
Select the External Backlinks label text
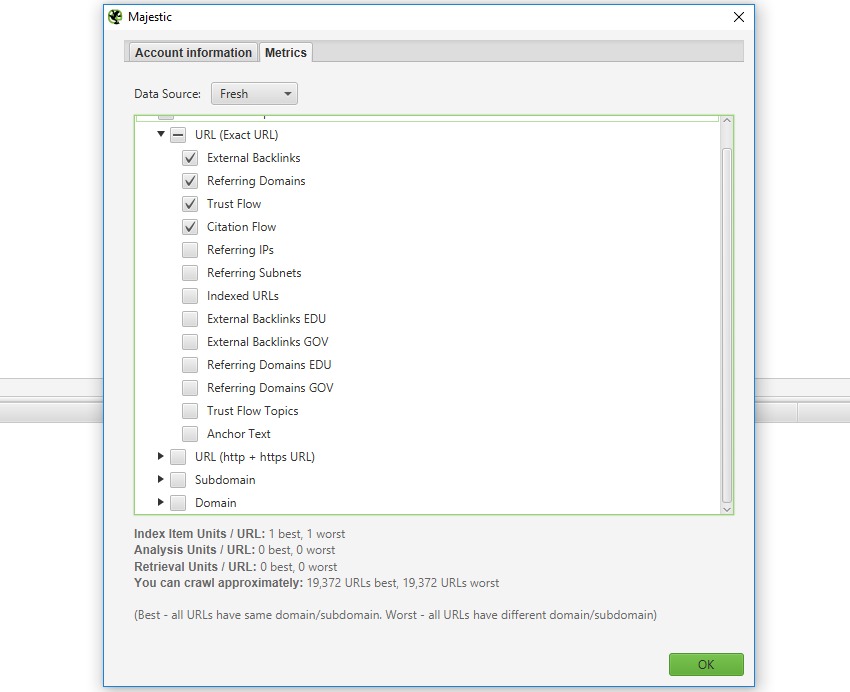pyautogui.click(x=253, y=158)
